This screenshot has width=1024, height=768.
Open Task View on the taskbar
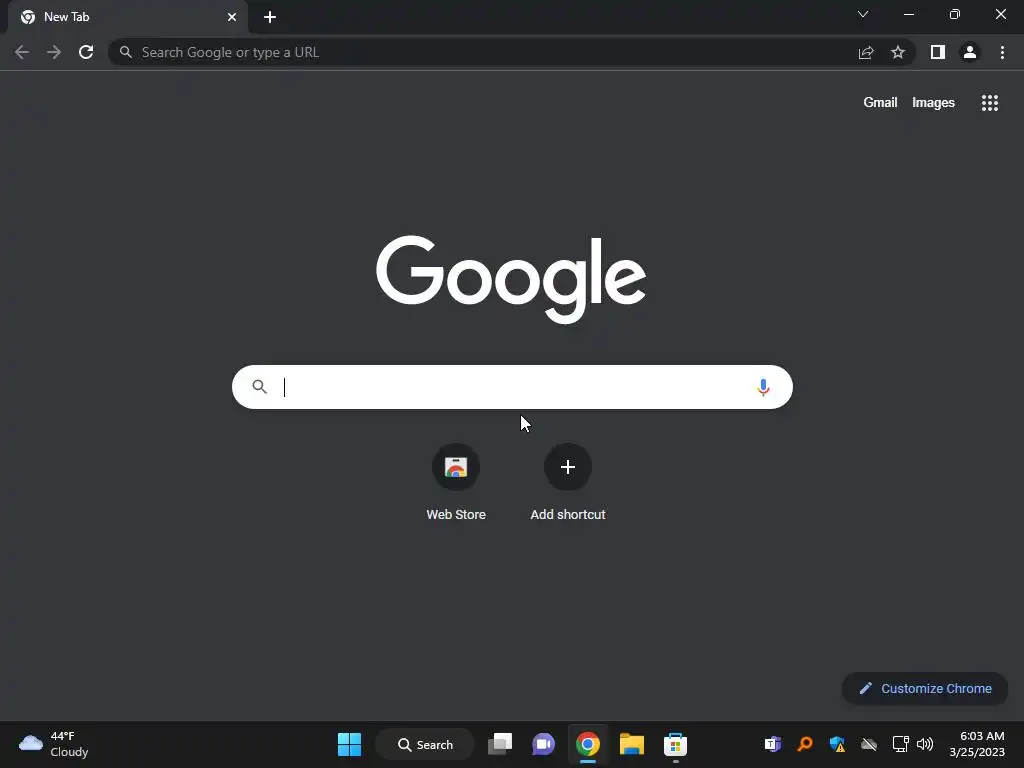(x=500, y=744)
